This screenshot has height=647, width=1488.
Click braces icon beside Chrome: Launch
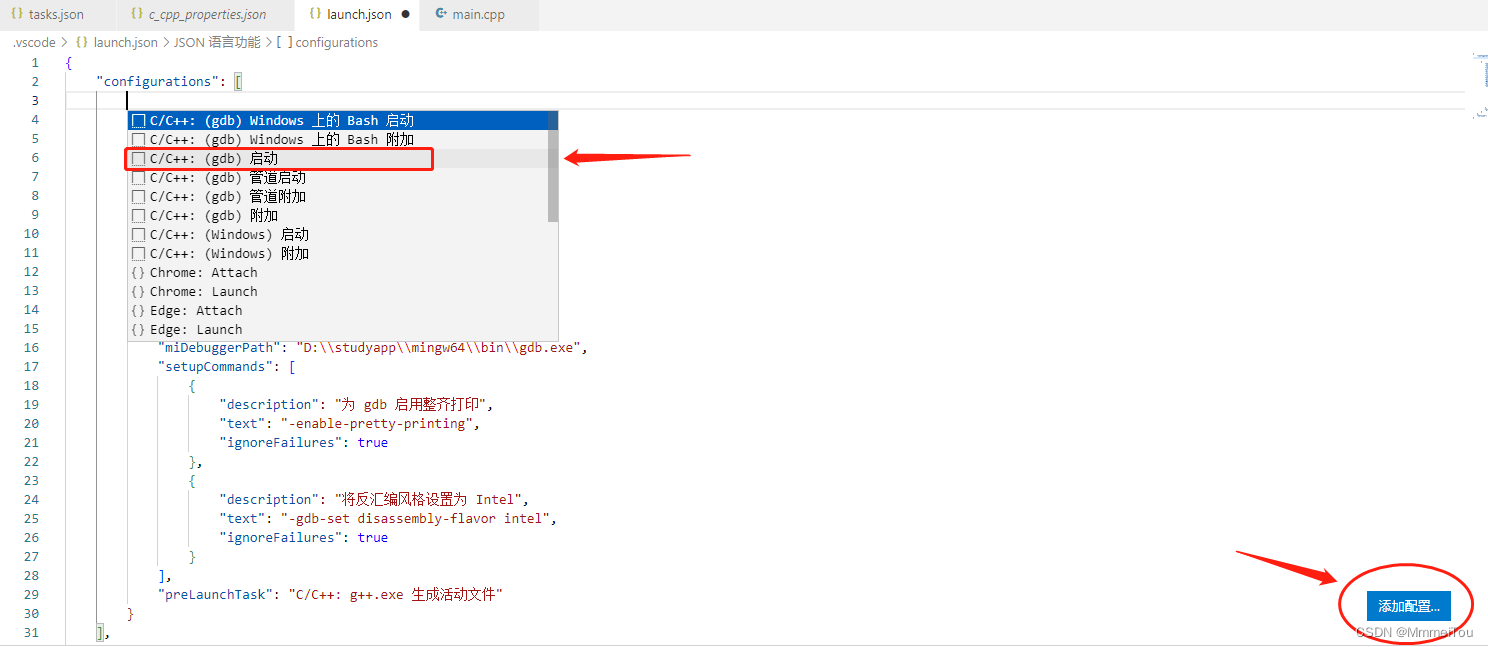coord(138,291)
